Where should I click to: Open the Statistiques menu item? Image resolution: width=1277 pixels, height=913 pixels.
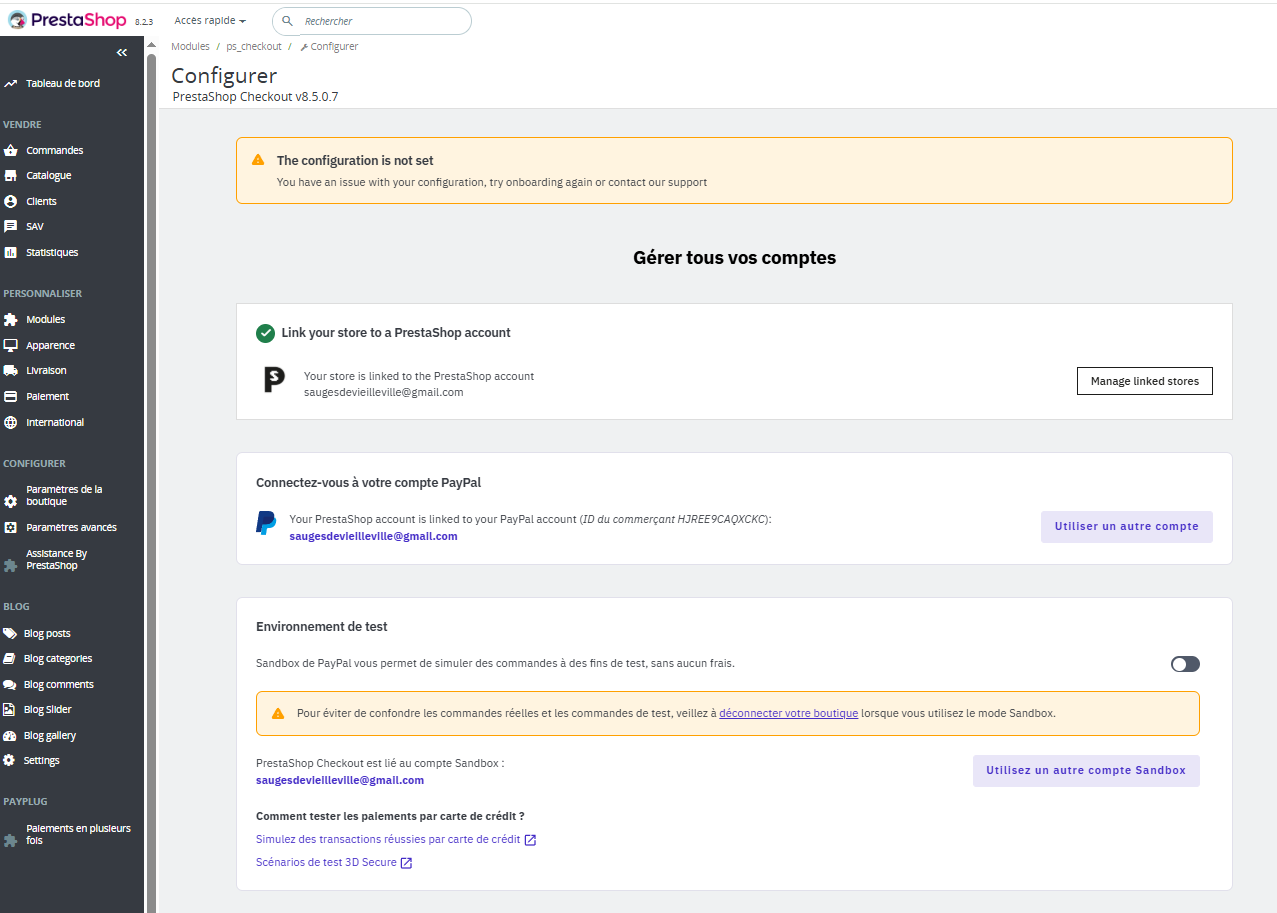pos(52,253)
